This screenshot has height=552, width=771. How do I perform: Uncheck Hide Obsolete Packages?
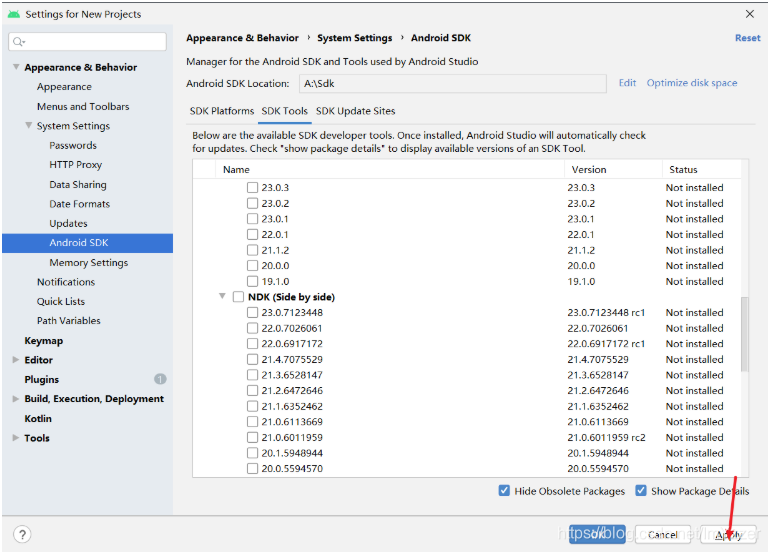[x=504, y=491]
